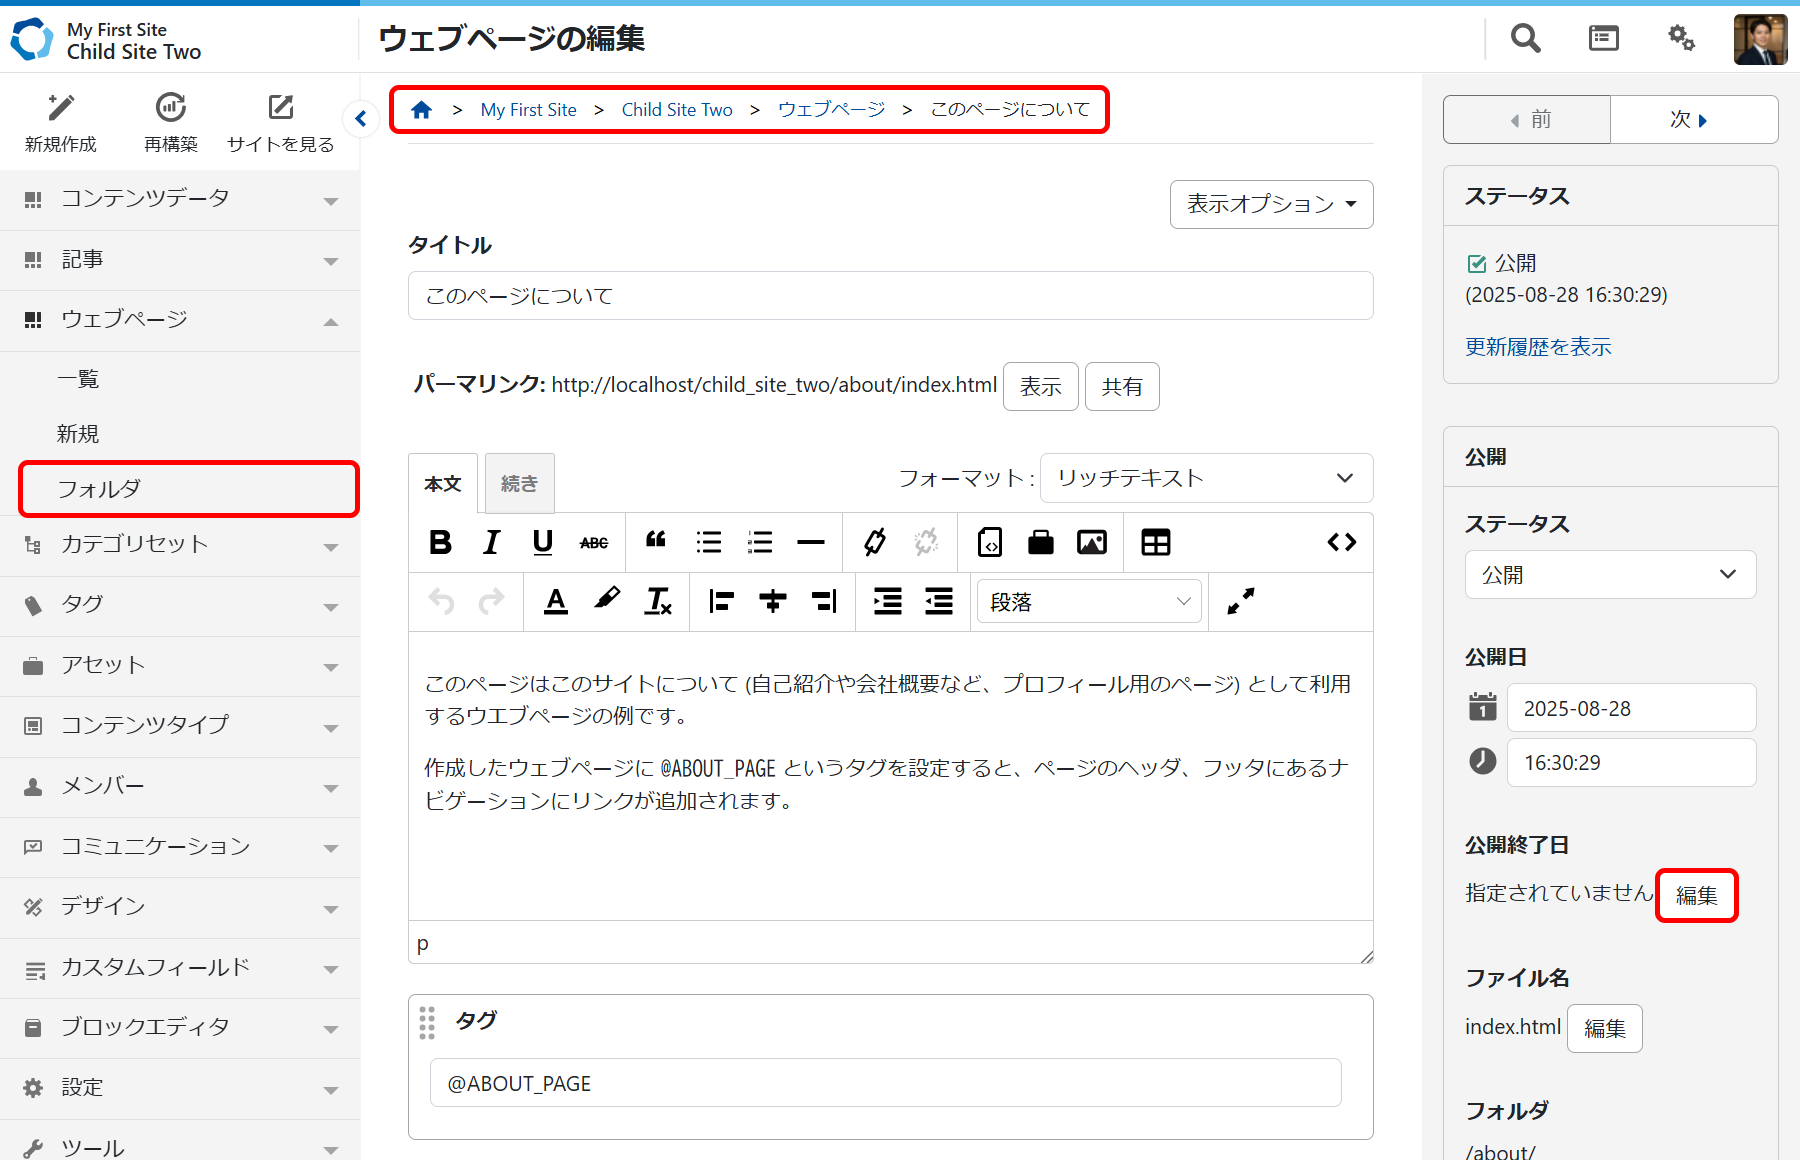Open the 表示オプション dropdown
The image size is (1800, 1160).
pos(1271,204)
